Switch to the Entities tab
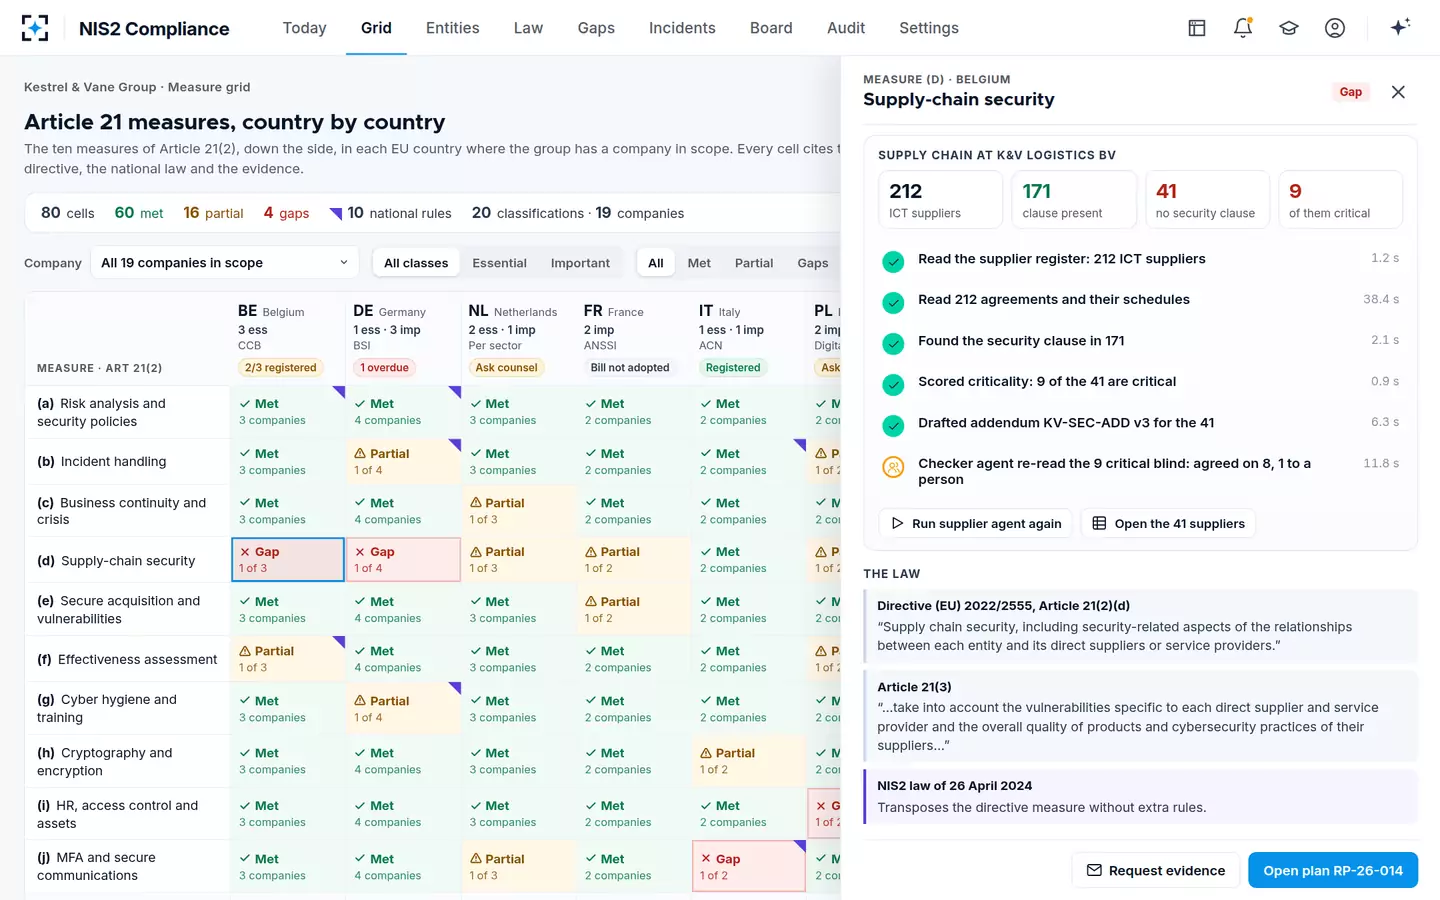The image size is (1440, 900). click(453, 28)
